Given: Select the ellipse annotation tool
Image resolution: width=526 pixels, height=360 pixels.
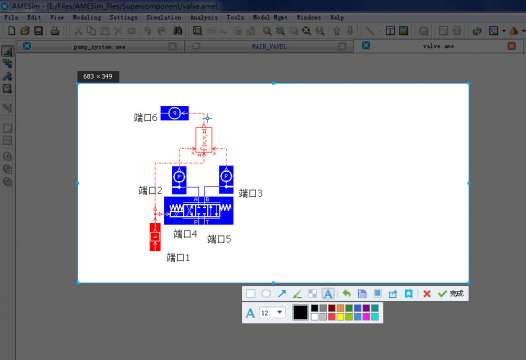Looking at the screenshot, I should tap(266, 294).
